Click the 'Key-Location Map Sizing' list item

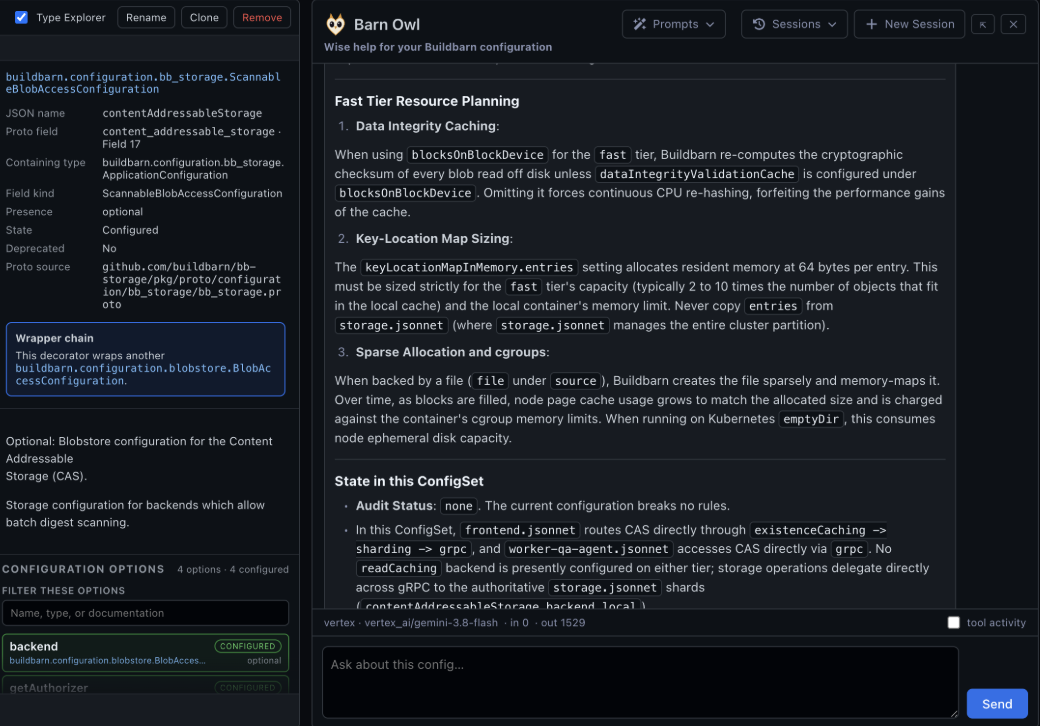(x=432, y=239)
